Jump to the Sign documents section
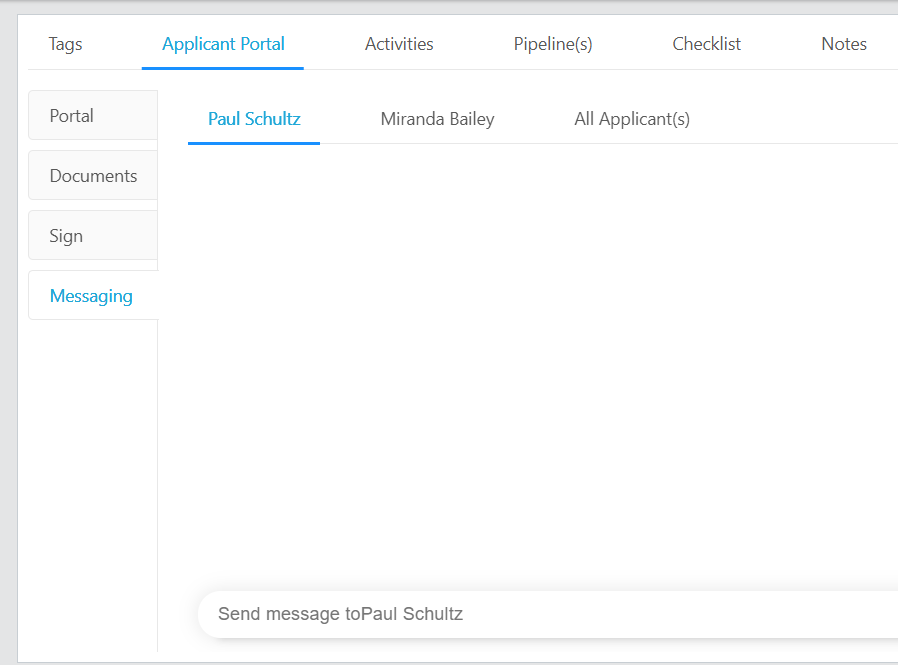 click(x=93, y=235)
